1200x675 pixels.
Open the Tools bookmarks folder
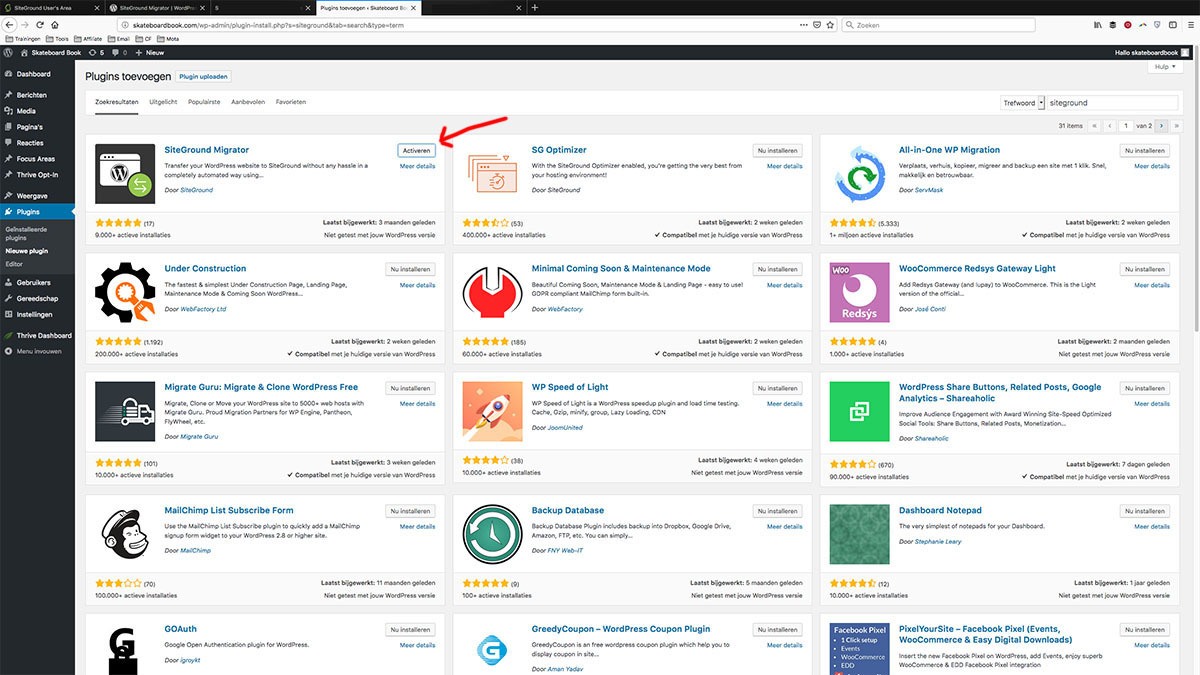[x=58, y=38]
